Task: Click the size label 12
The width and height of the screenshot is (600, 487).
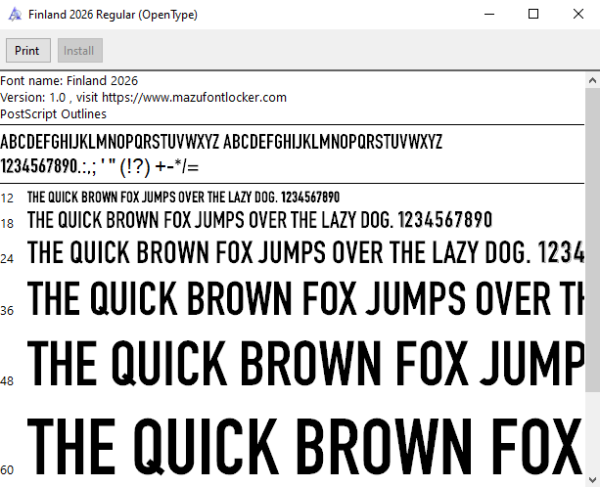Action: click(x=7, y=198)
